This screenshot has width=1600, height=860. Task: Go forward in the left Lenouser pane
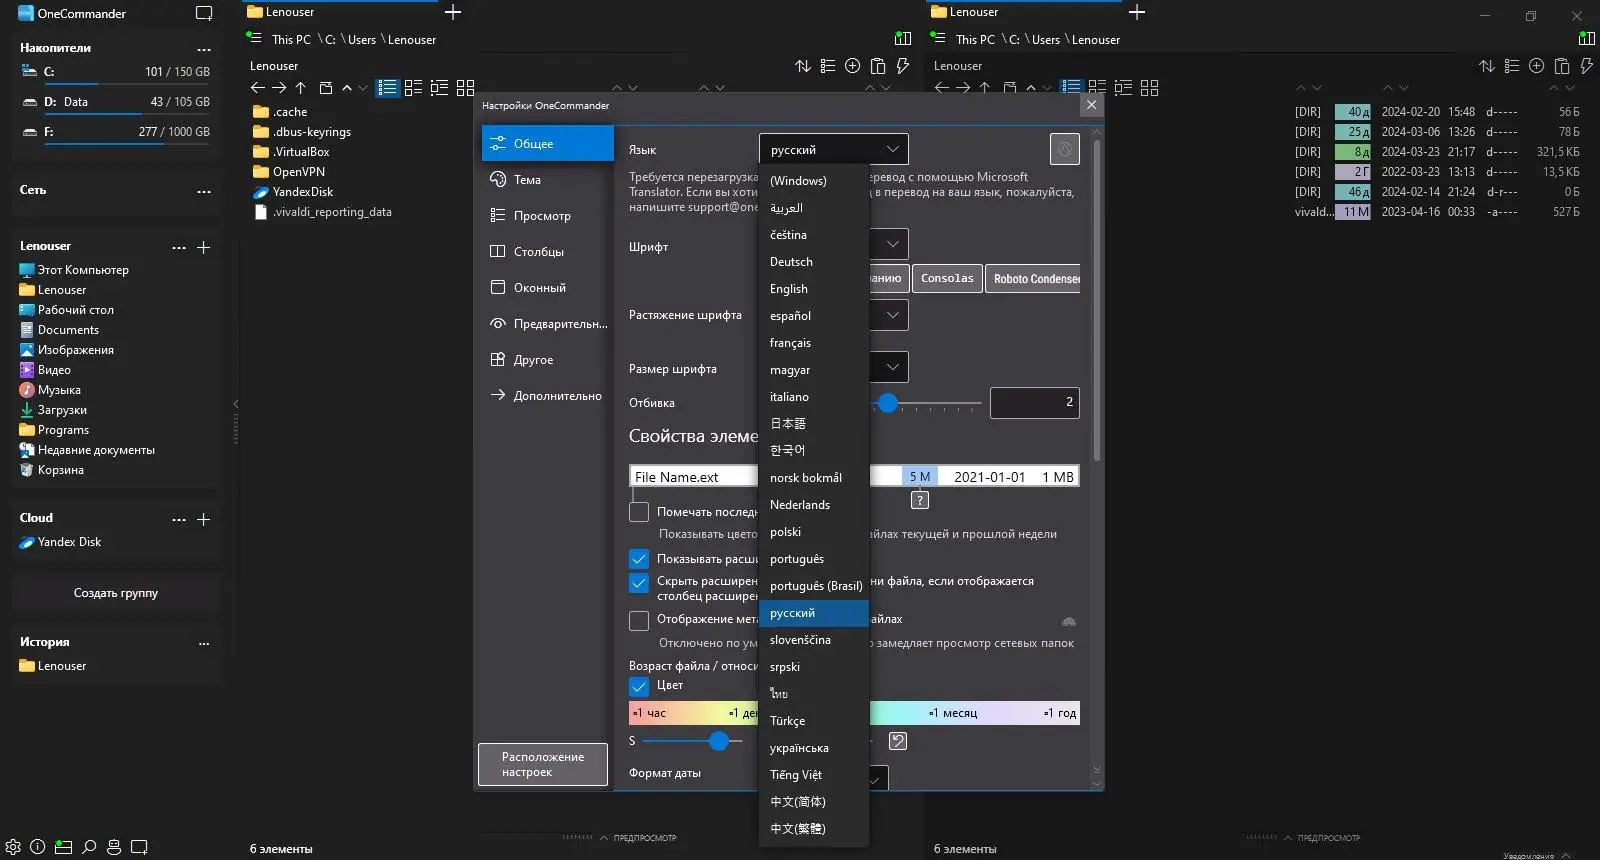279,88
